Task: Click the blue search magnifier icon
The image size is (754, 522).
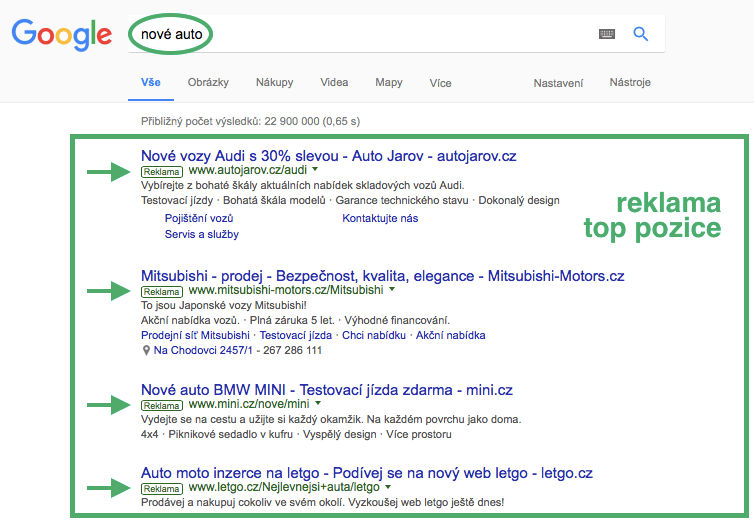Action: [641, 34]
